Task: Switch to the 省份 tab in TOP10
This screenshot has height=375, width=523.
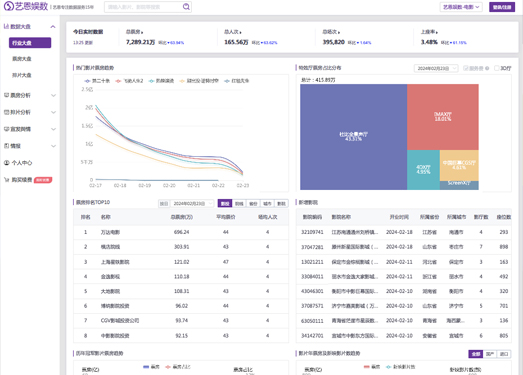Action: pos(253,204)
